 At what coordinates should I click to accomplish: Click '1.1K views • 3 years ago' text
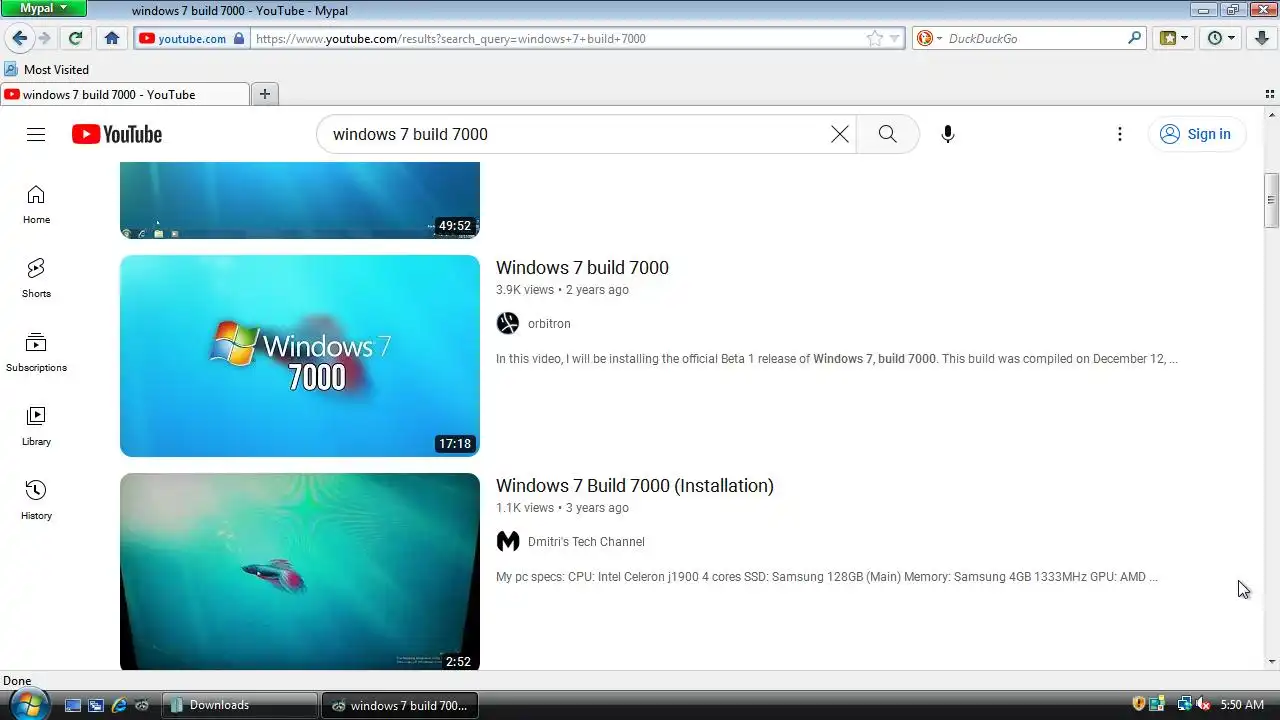coord(562,508)
